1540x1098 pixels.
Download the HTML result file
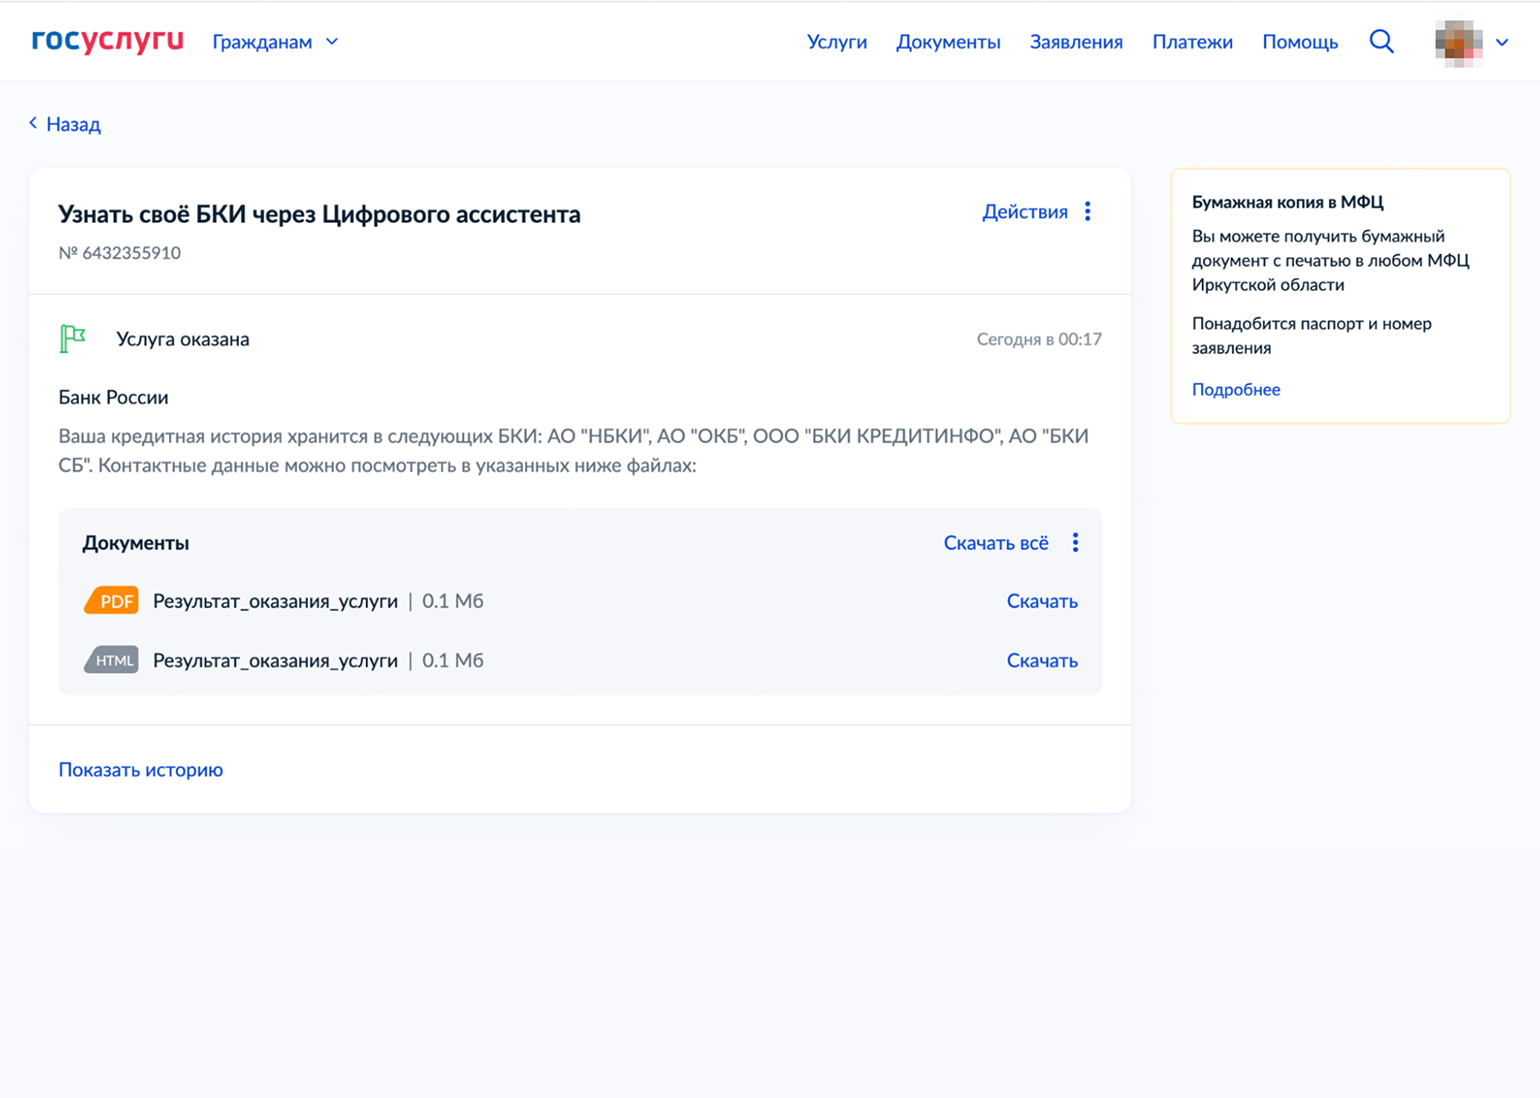[x=1042, y=660]
